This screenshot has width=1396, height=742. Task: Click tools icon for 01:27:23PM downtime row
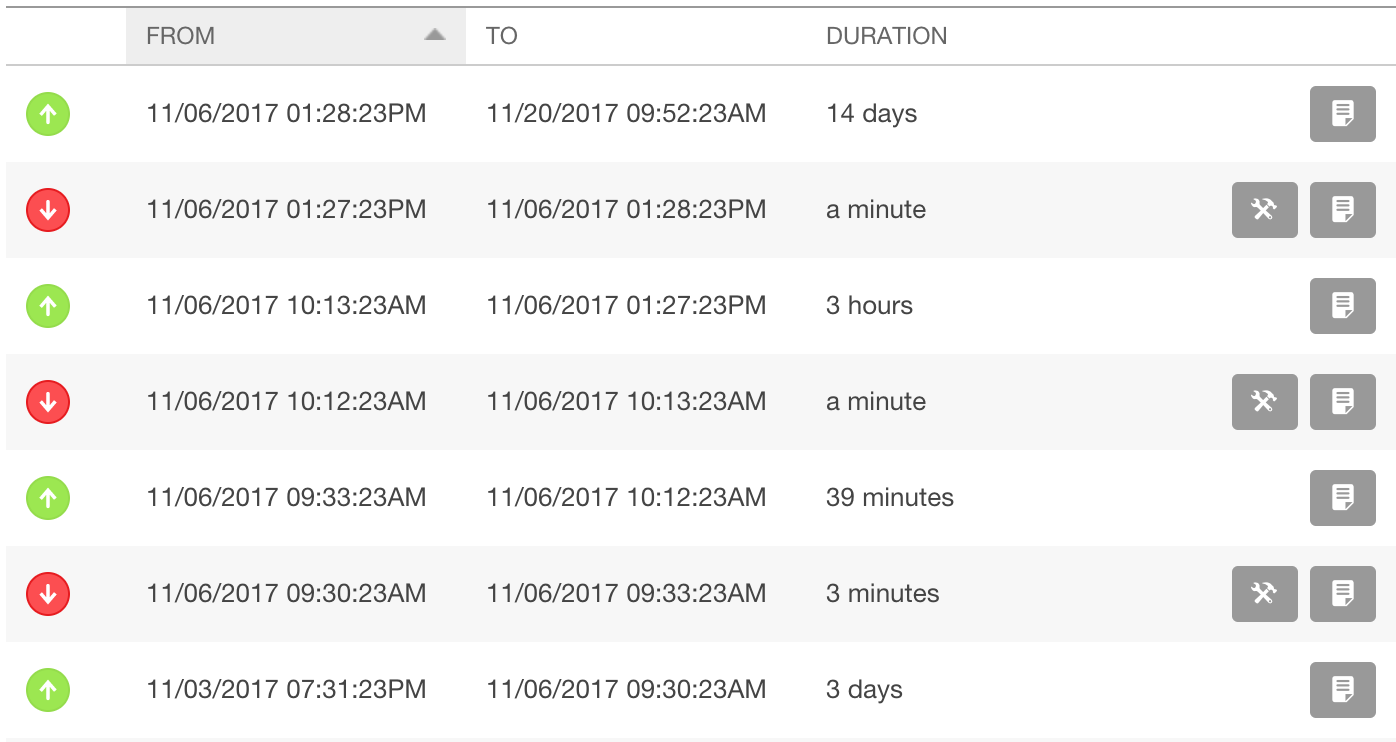[x=1265, y=210]
